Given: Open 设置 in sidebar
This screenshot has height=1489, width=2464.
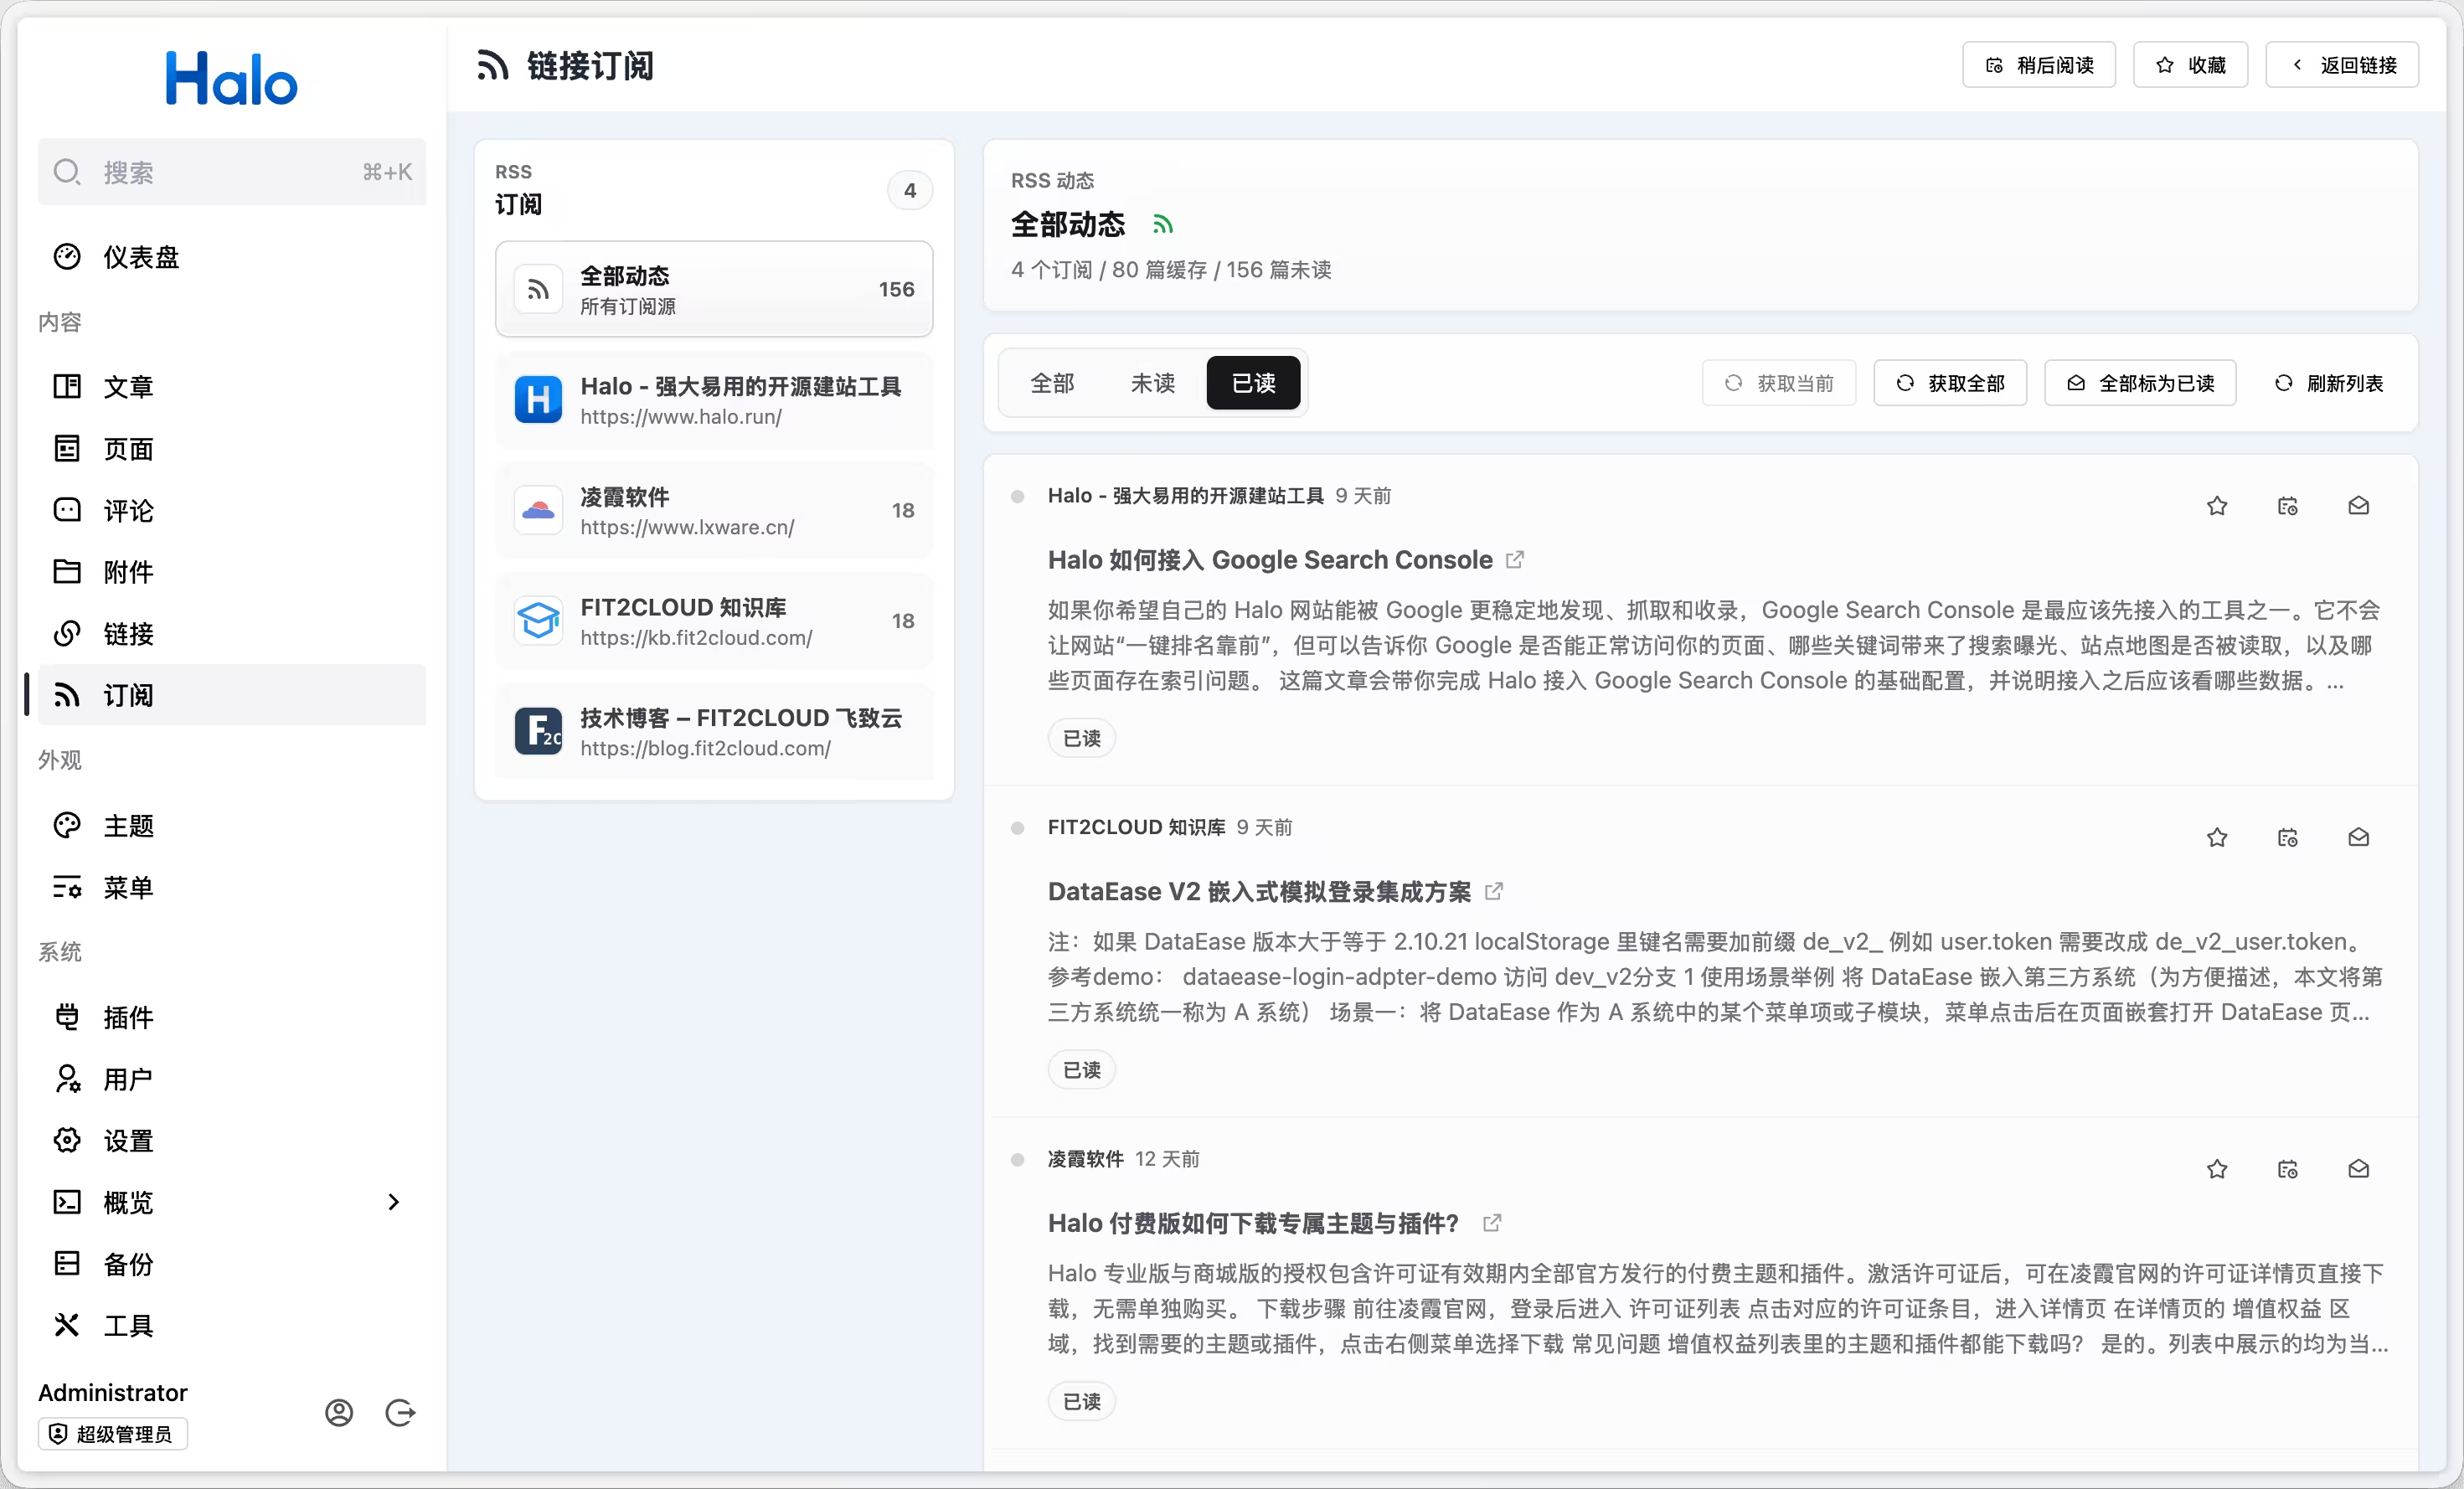Looking at the screenshot, I should [x=232, y=1141].
